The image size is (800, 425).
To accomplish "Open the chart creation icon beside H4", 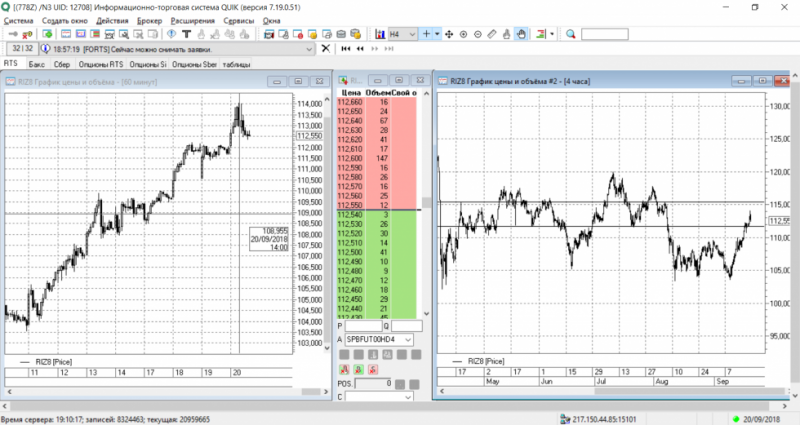I will pos(380,34).
